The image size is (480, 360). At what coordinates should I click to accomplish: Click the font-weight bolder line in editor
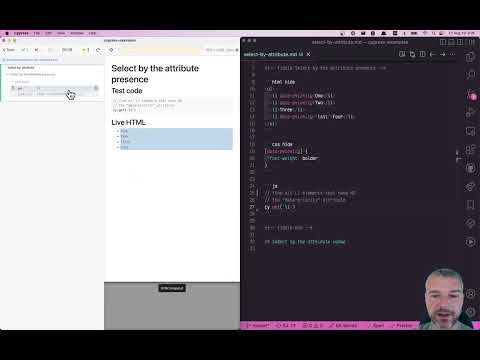pos(292,158)
